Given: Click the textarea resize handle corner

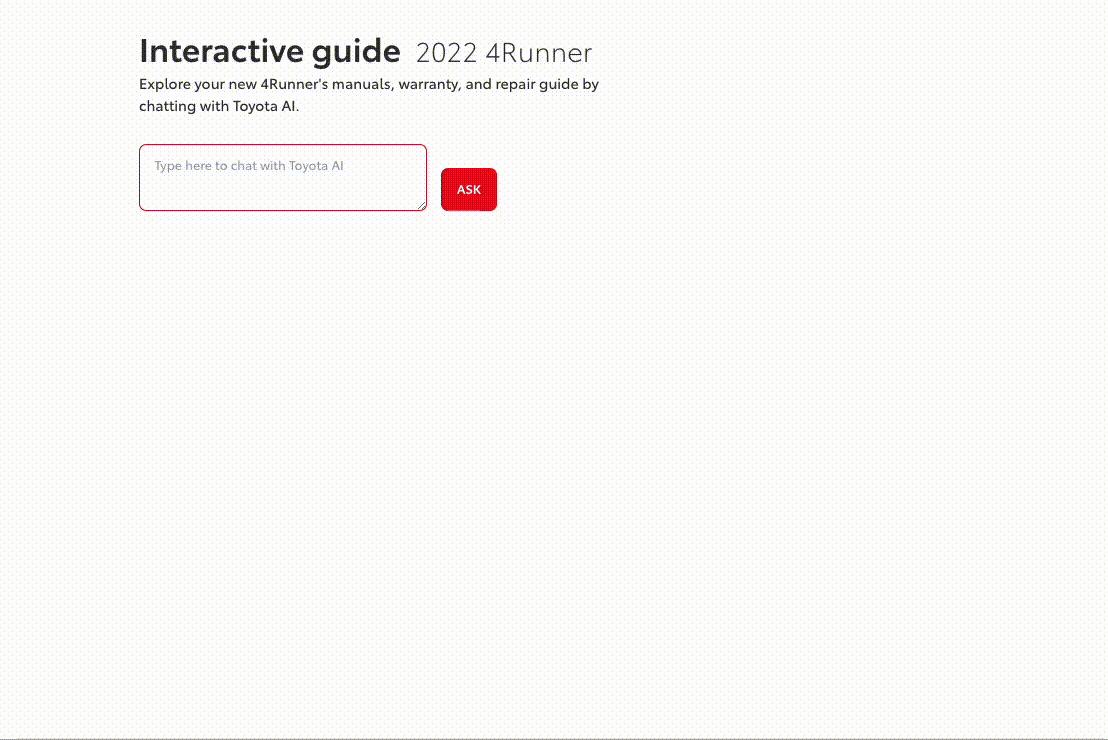Looking at the screenshot, I should click(x=422, y=206).
